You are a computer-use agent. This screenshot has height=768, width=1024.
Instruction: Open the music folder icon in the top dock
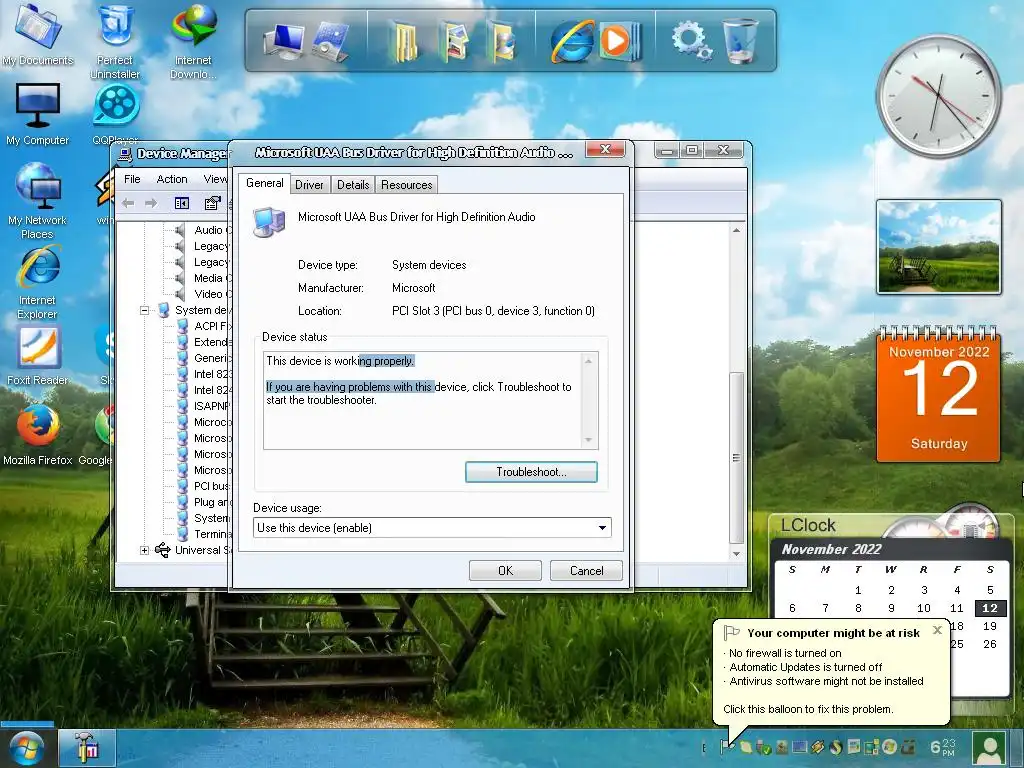tap(503, 42)
